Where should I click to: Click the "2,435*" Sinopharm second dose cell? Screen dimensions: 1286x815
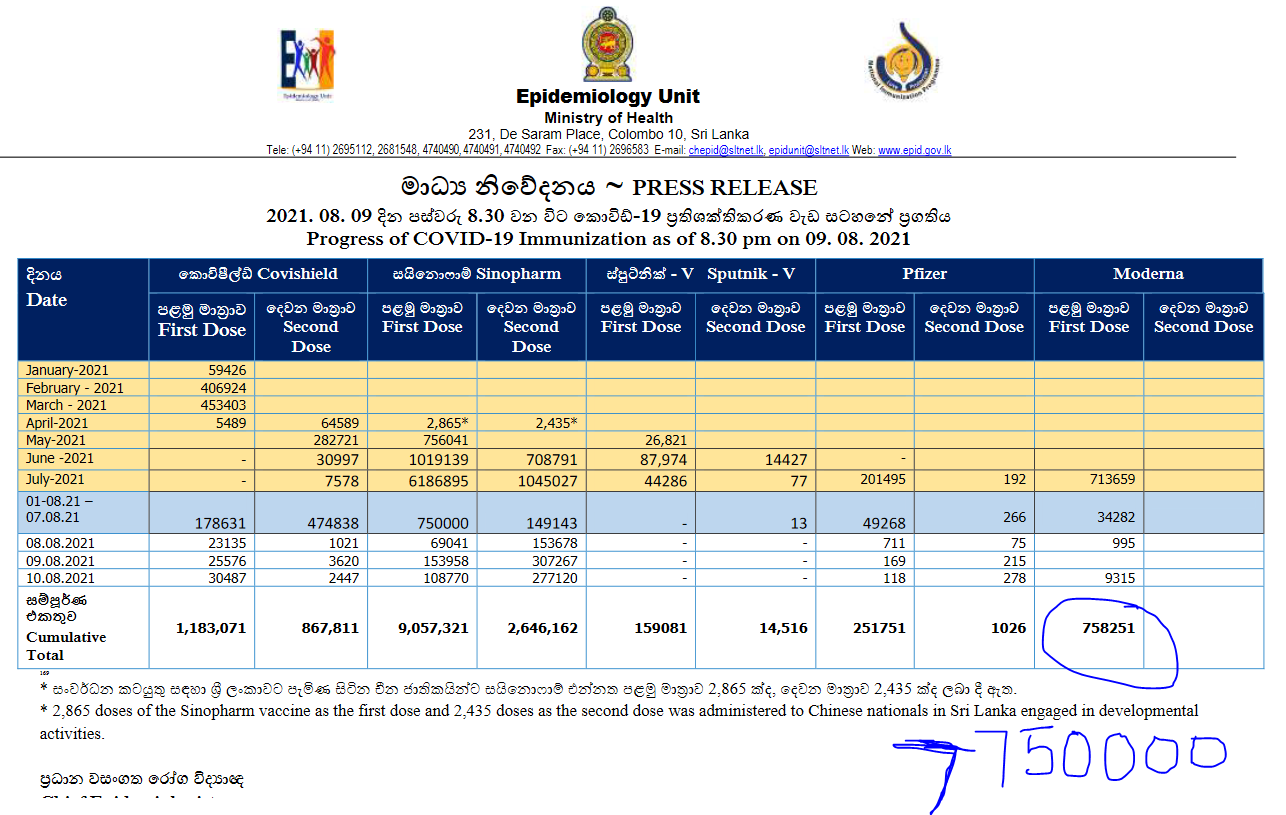click(x=556, y=423)
